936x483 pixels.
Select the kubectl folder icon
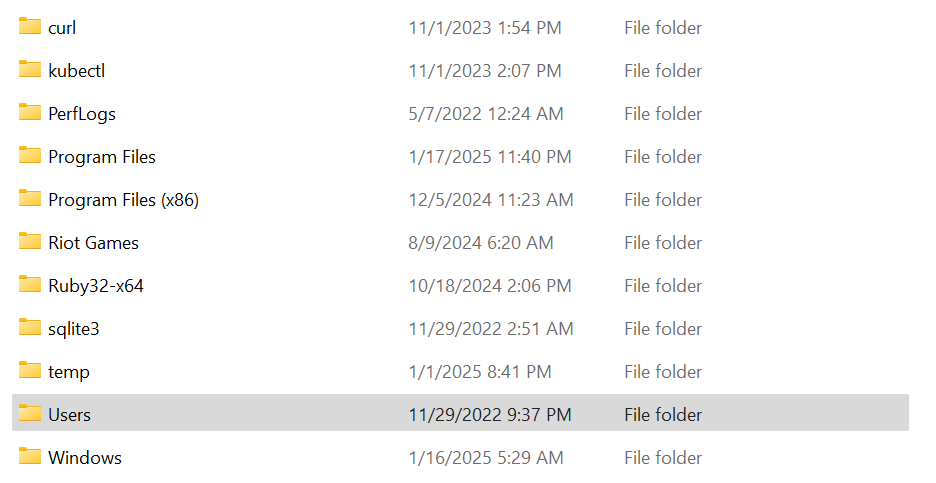(x=29, y=70)
